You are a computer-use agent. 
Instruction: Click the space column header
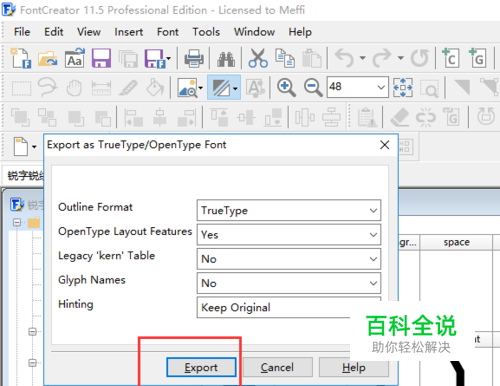click(x=456, y=242)
